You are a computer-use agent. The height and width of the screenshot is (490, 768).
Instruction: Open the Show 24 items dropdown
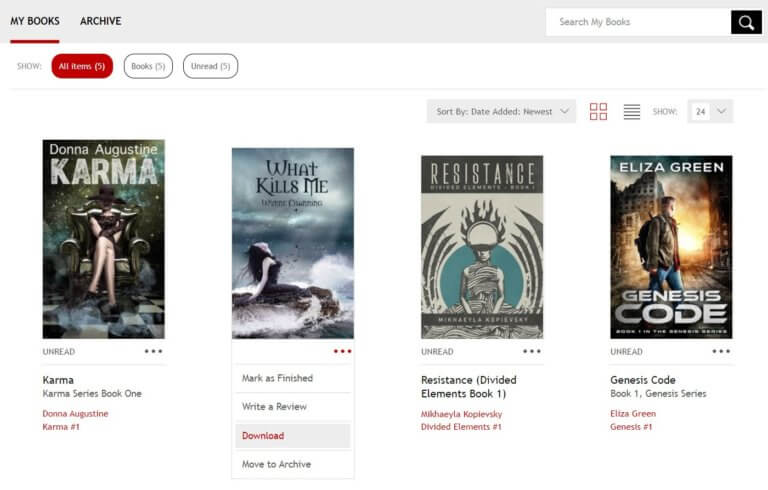(x=710, y=112)
